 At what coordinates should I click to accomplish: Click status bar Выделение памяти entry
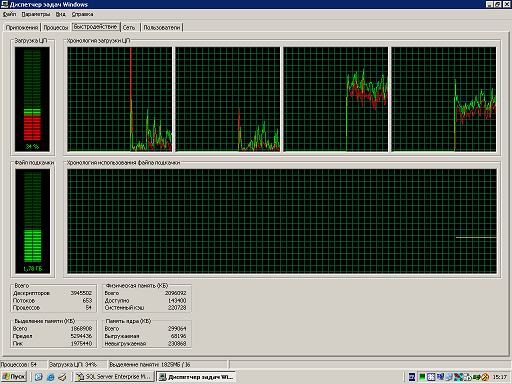(168, 365)
